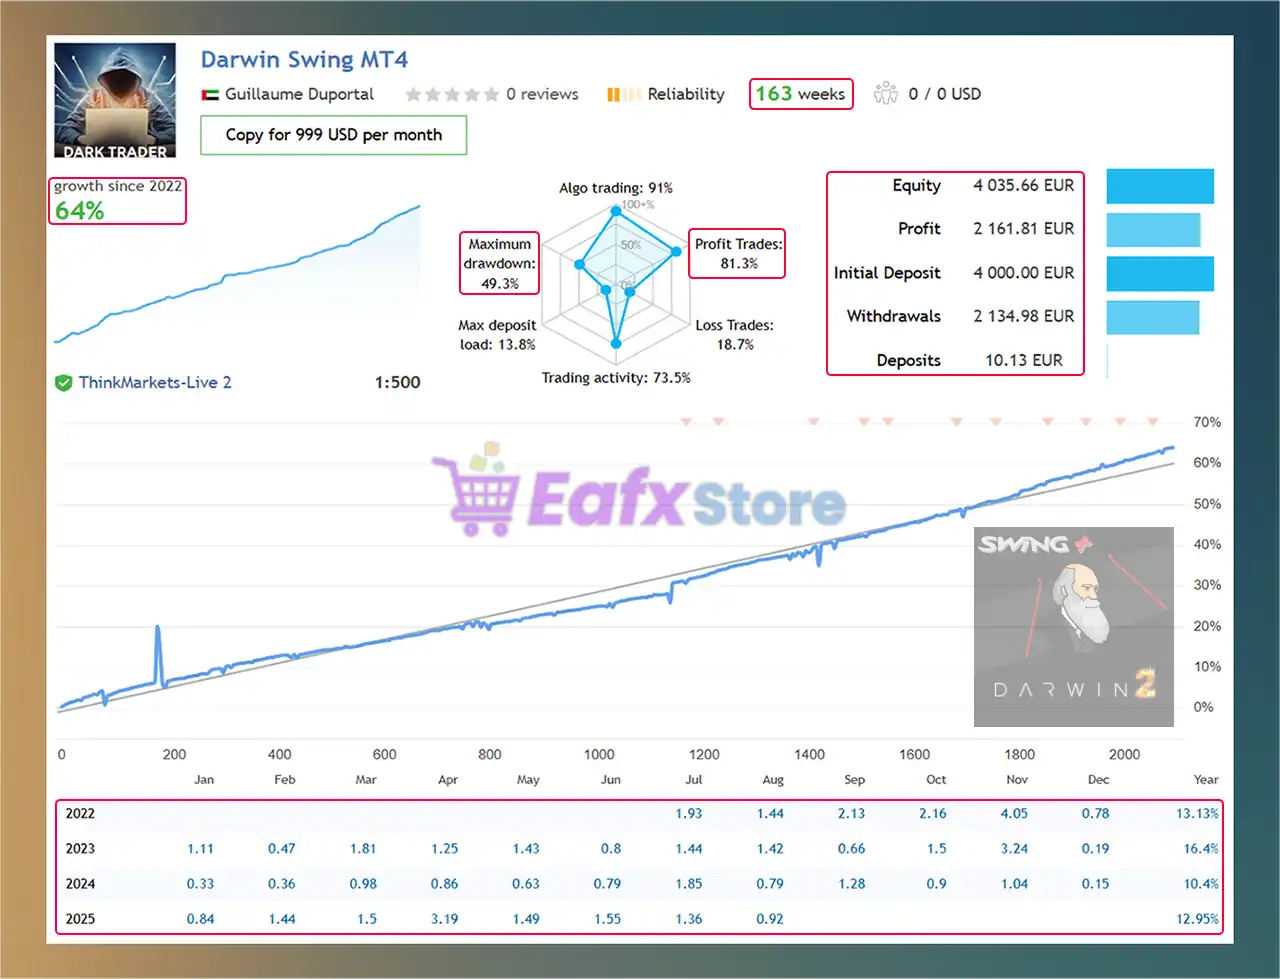
Task: Click the Year column header
Action: click(1206, 780)
